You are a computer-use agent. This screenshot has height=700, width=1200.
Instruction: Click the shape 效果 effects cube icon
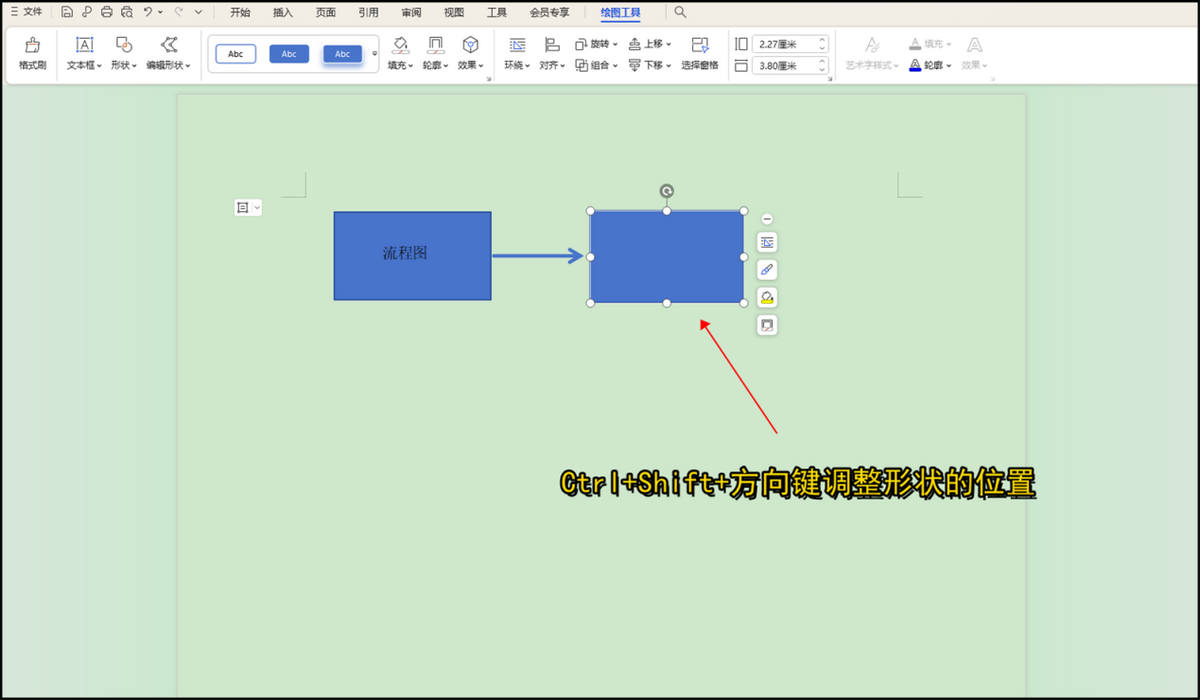(470, 45)
